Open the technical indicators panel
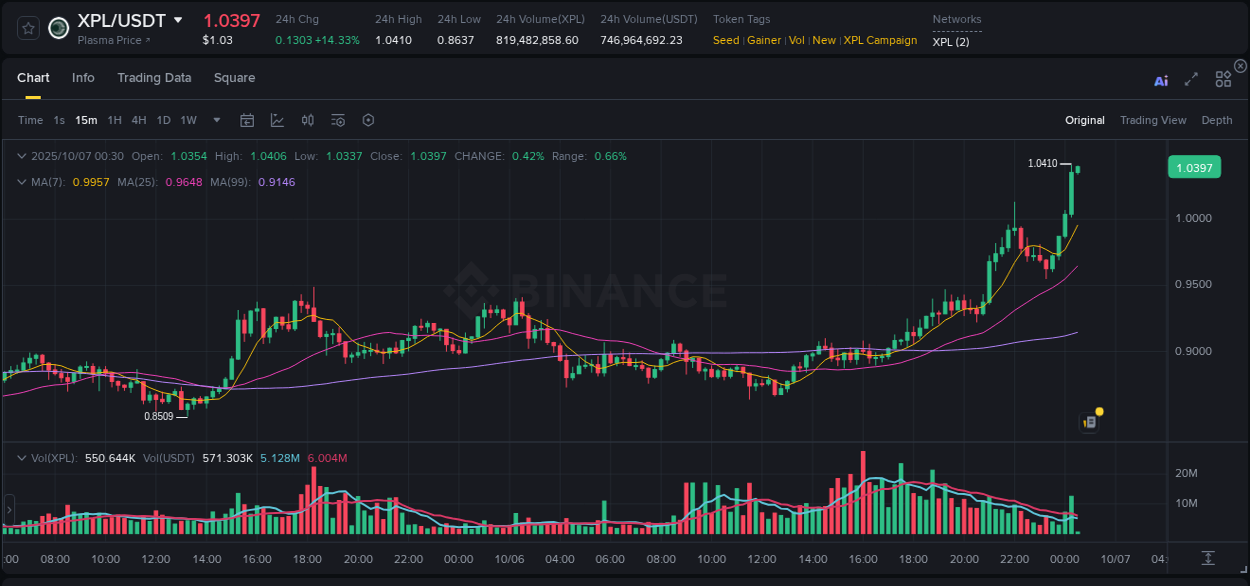 pos(337,119)
